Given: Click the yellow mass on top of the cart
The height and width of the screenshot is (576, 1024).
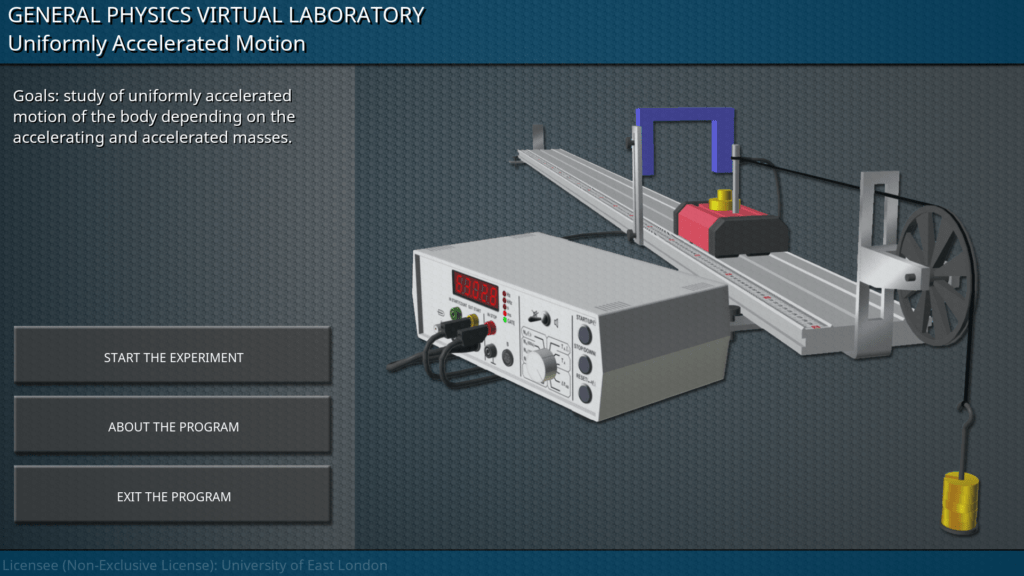Looking at the screenshot, I should tap(721, 201).
